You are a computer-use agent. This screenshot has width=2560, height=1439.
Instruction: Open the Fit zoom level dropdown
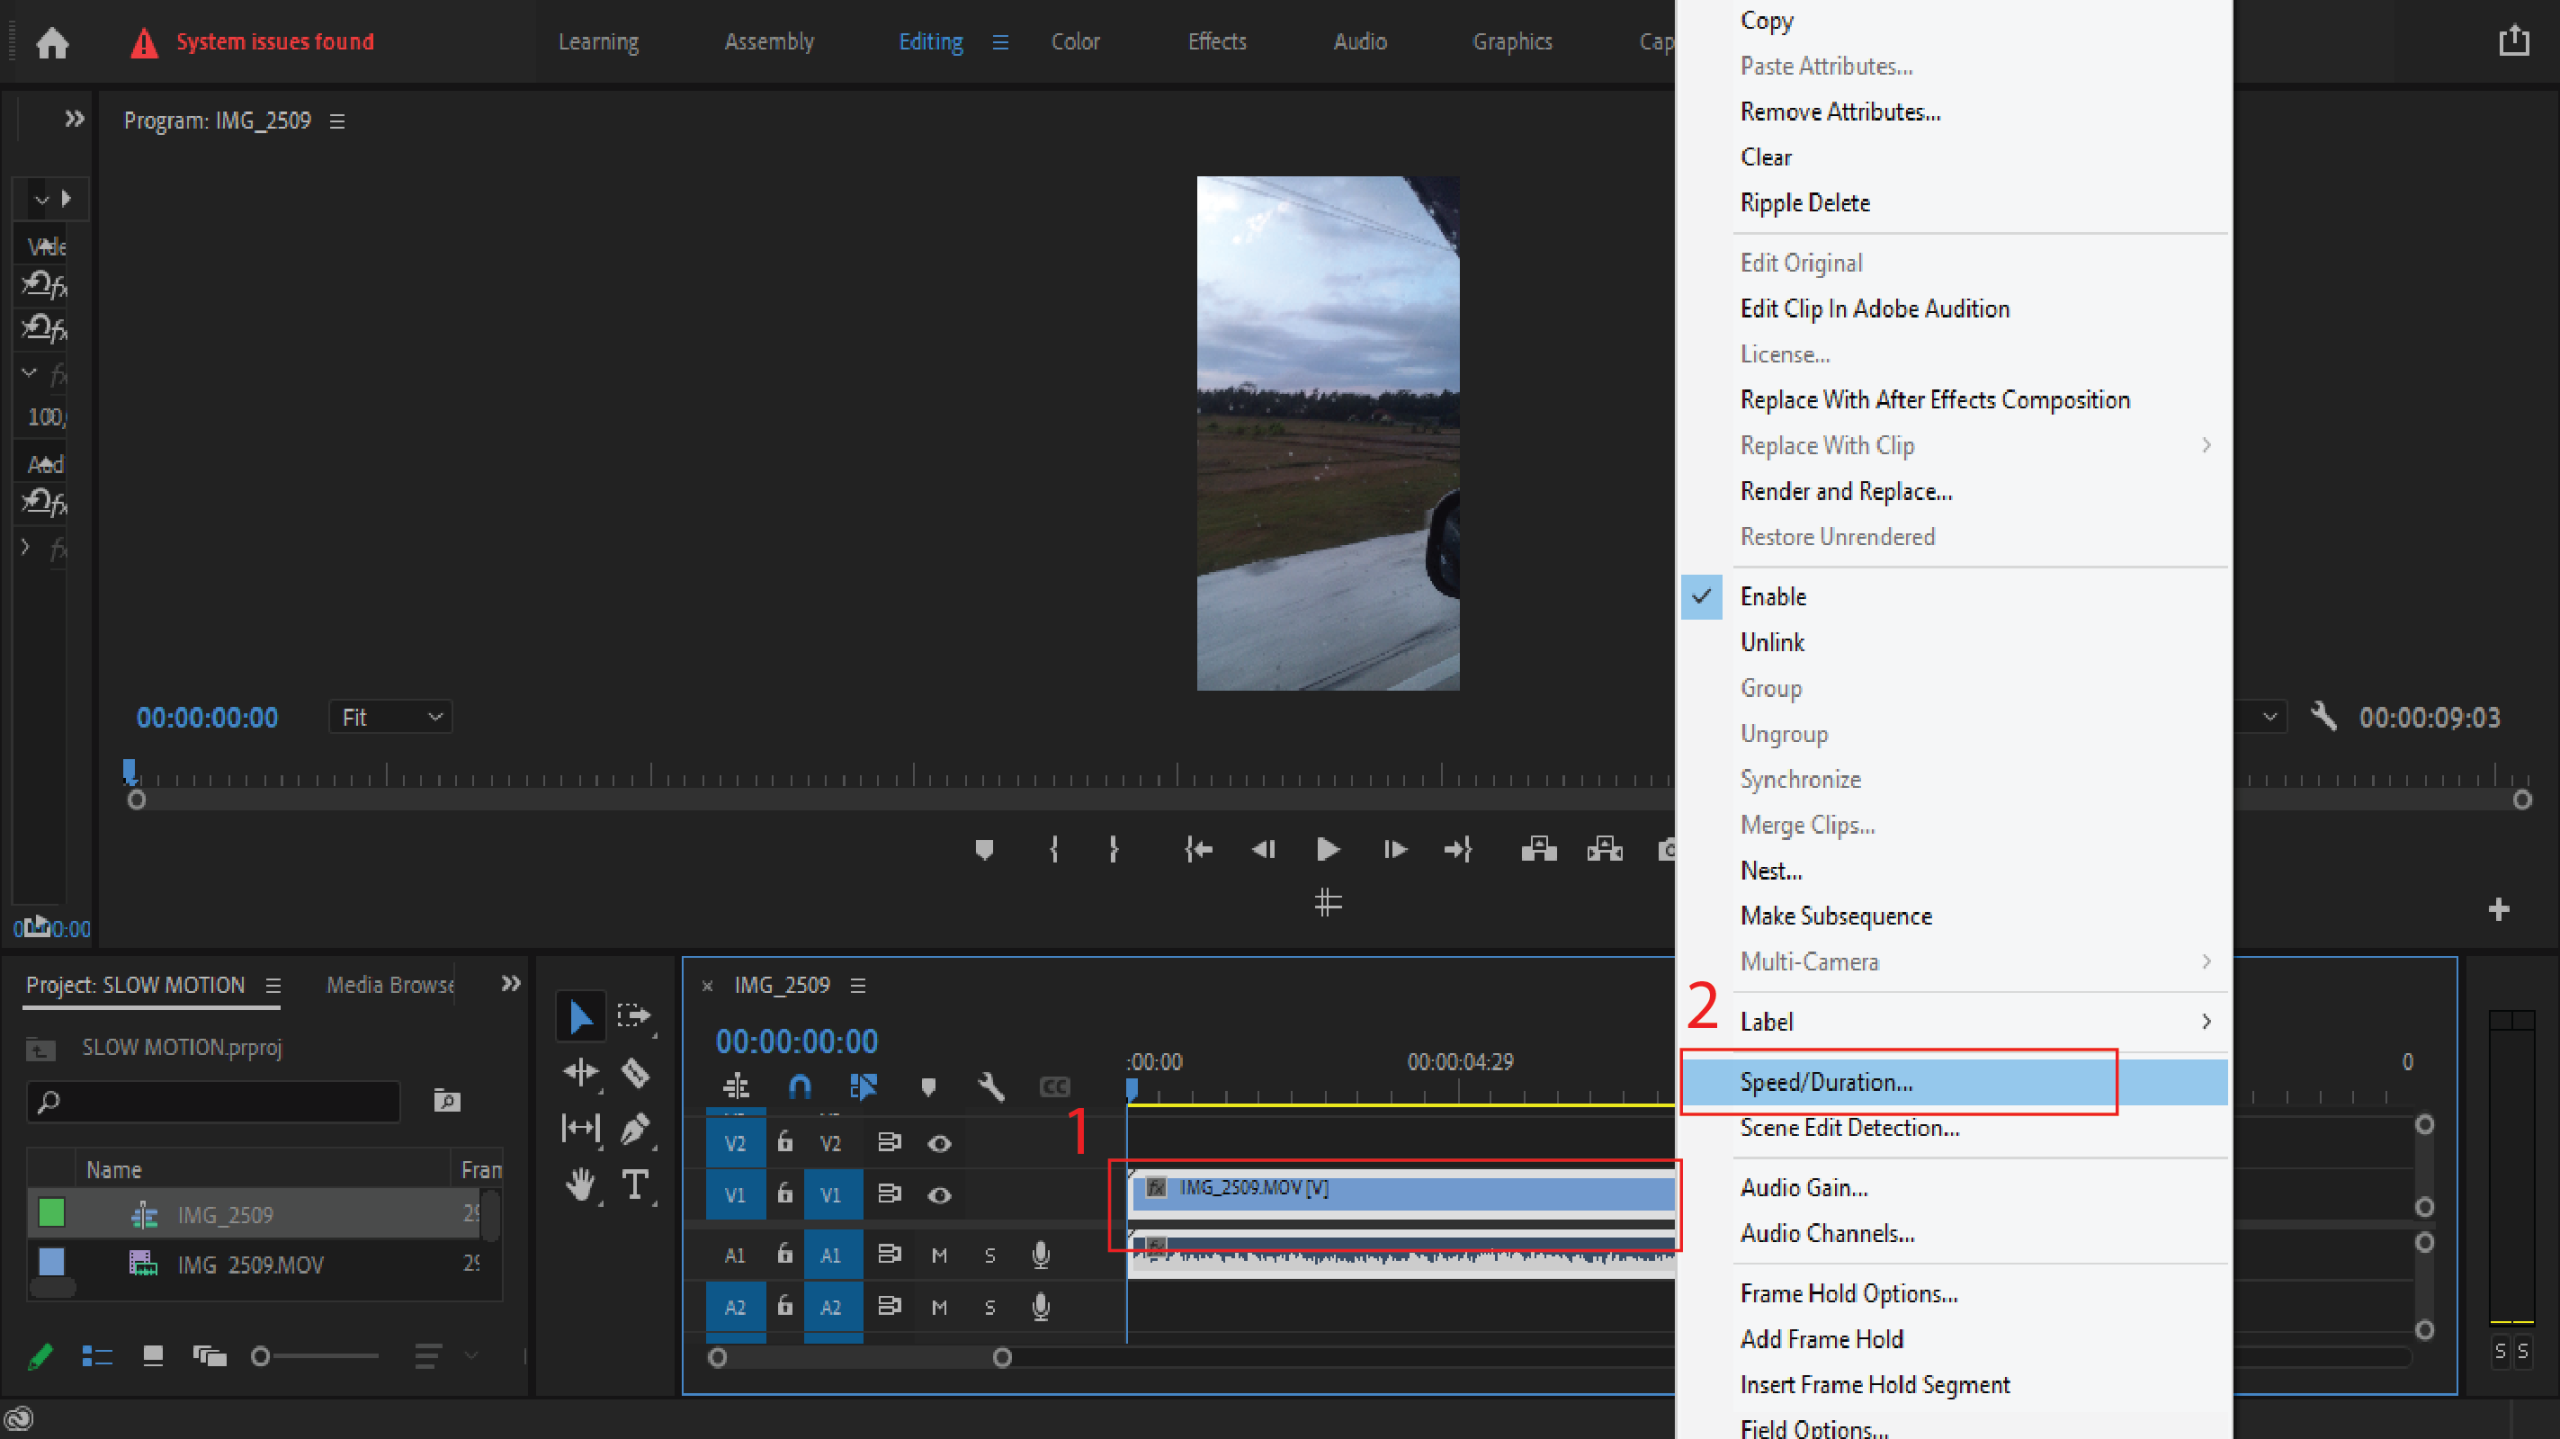391,717
